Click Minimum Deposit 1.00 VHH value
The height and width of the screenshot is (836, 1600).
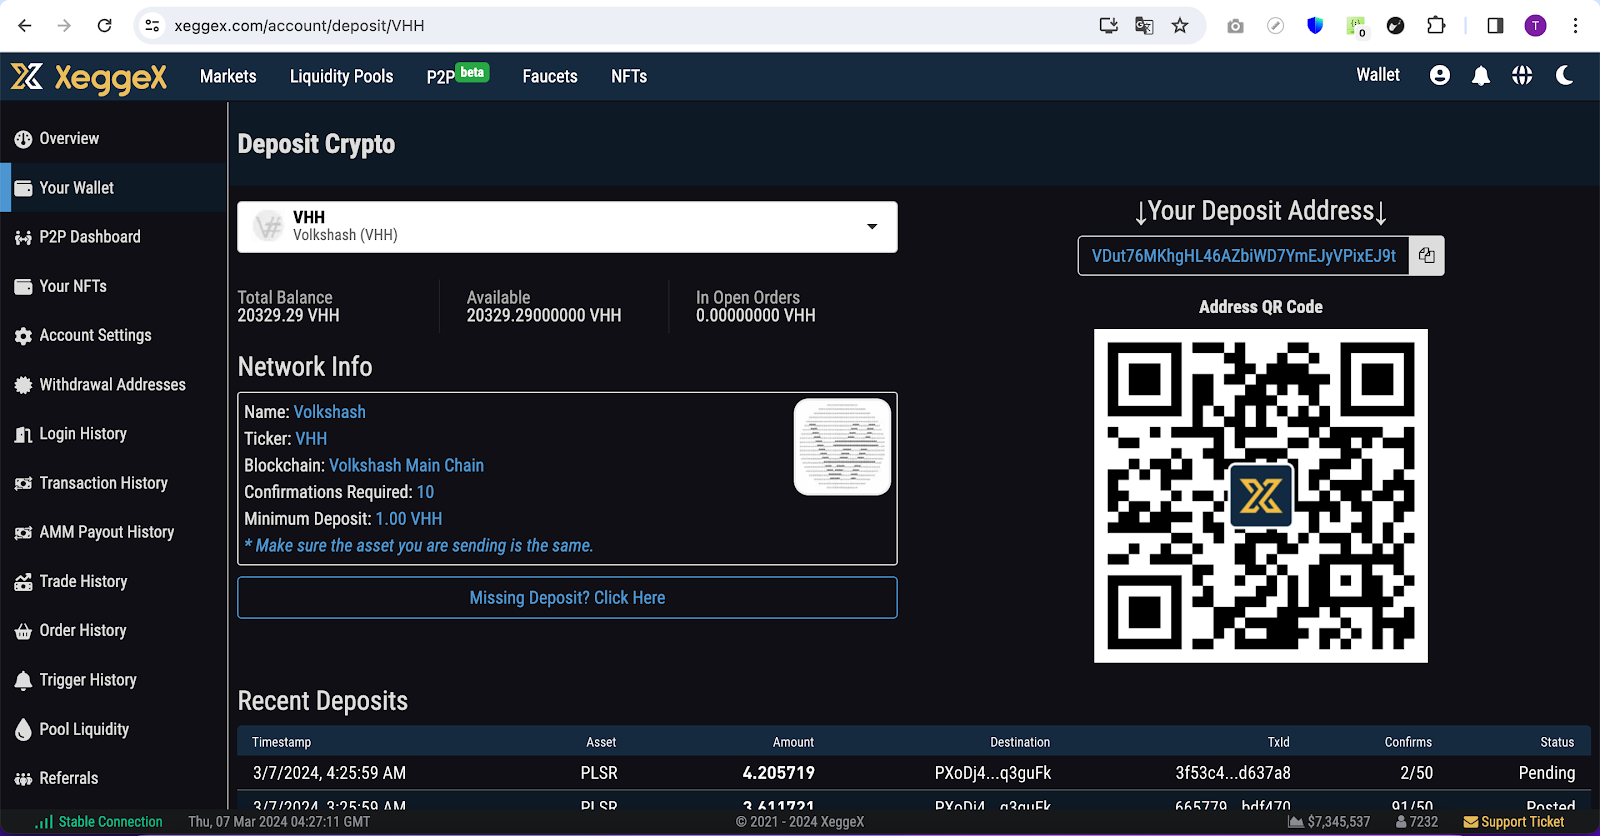[409, 519]
